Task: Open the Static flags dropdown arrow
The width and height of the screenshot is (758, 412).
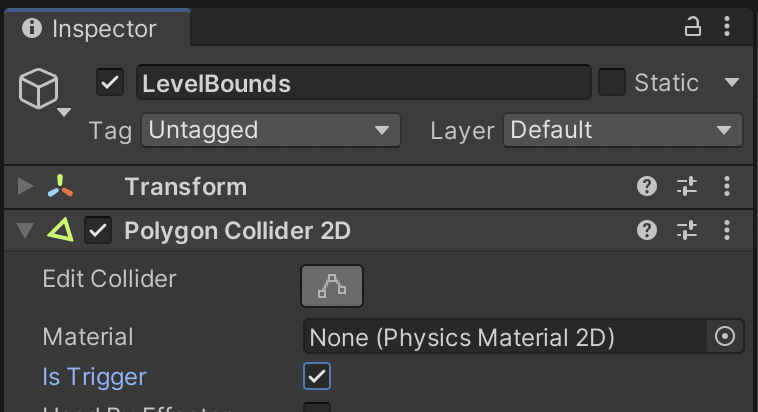Action: coord(731,82)
